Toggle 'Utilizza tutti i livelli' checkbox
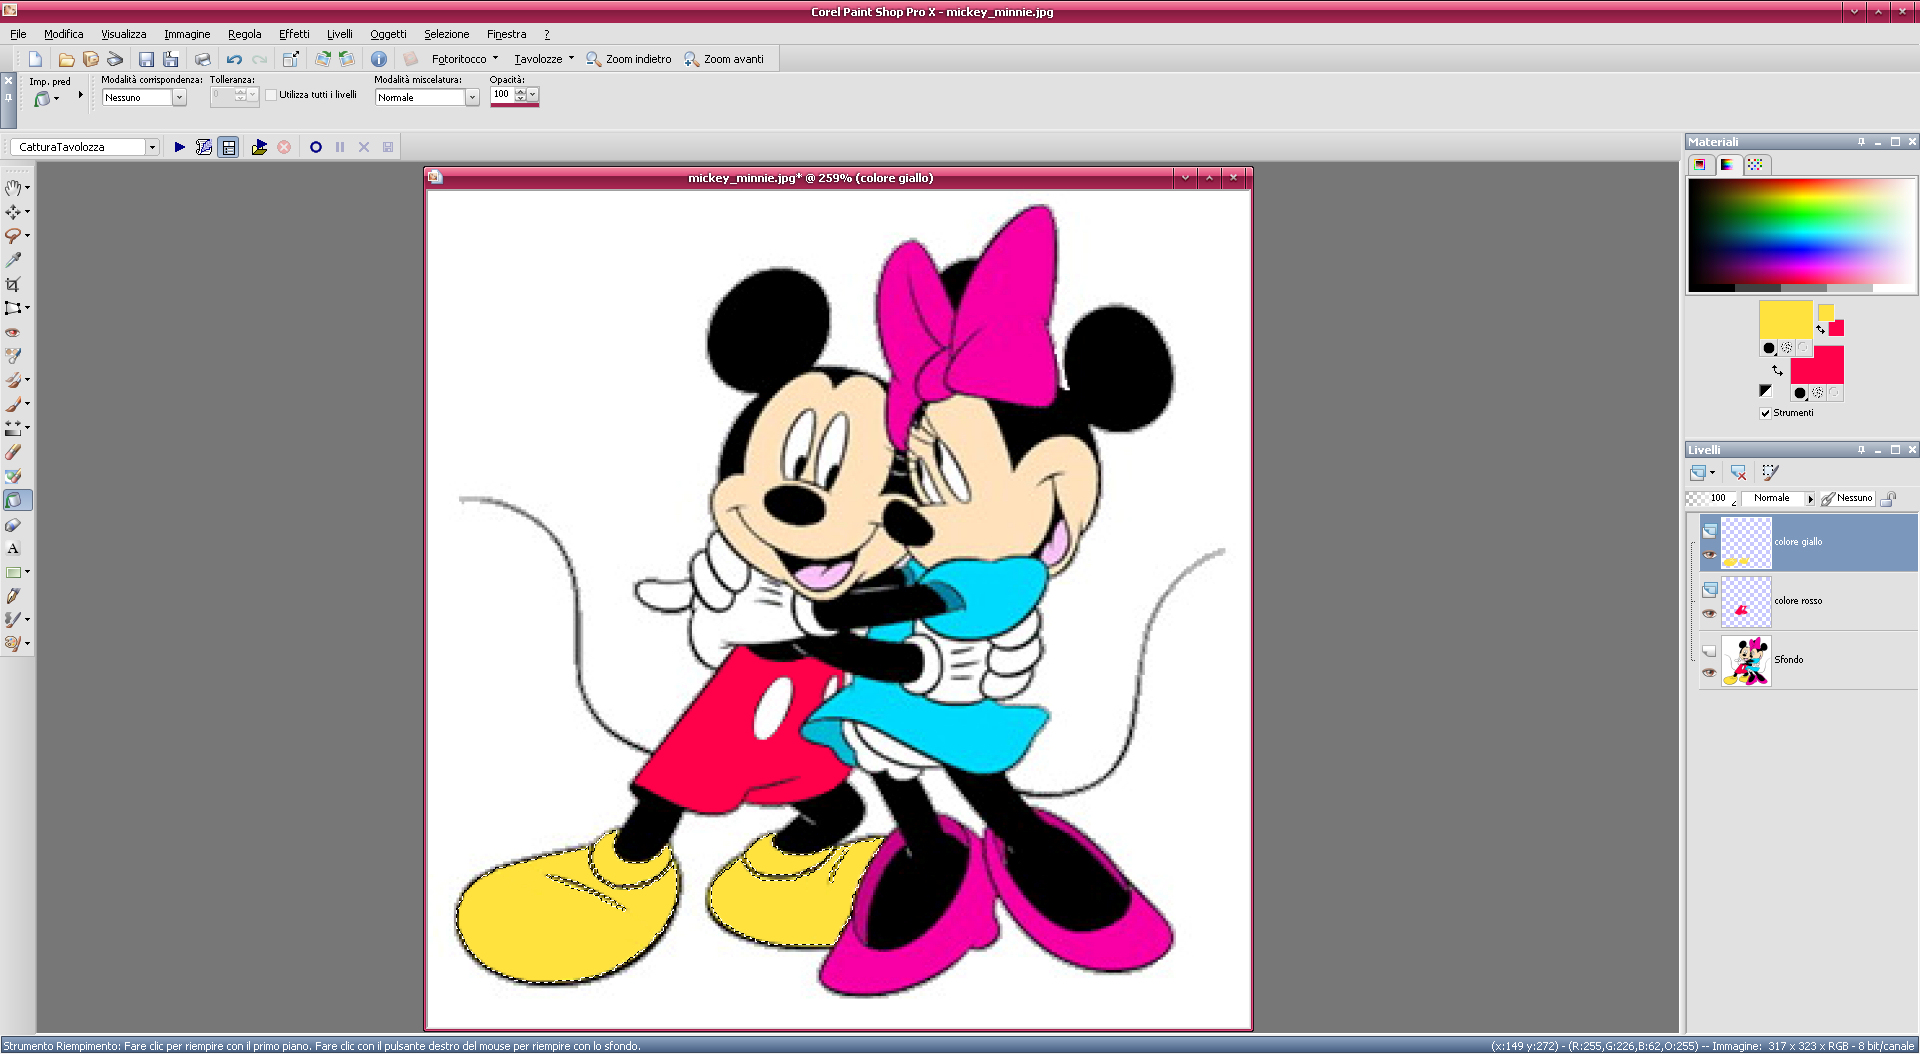The width and height of the screenshot is (1920, 1054). point(271,95)
